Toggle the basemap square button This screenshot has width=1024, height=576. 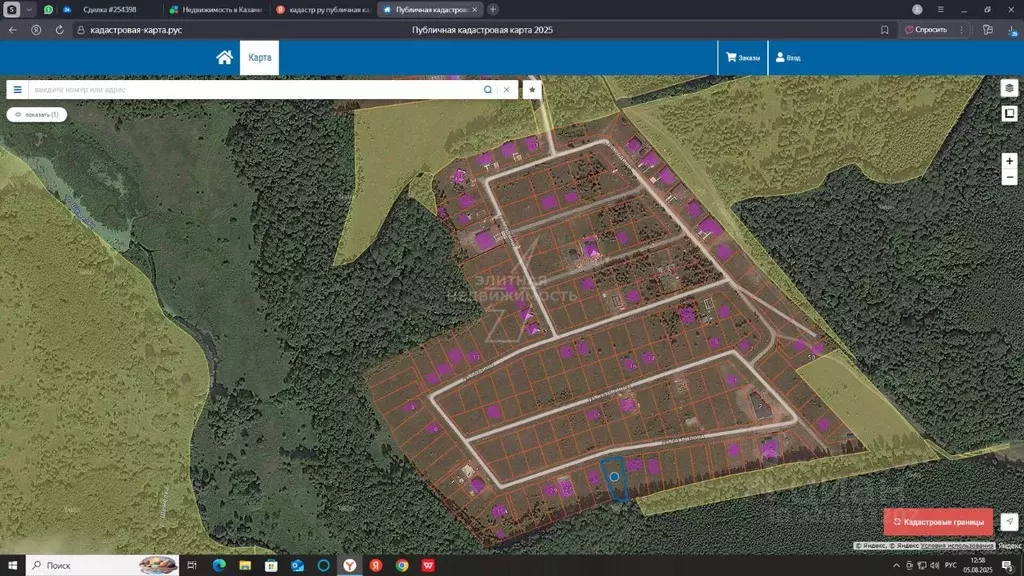(1009, 113)
